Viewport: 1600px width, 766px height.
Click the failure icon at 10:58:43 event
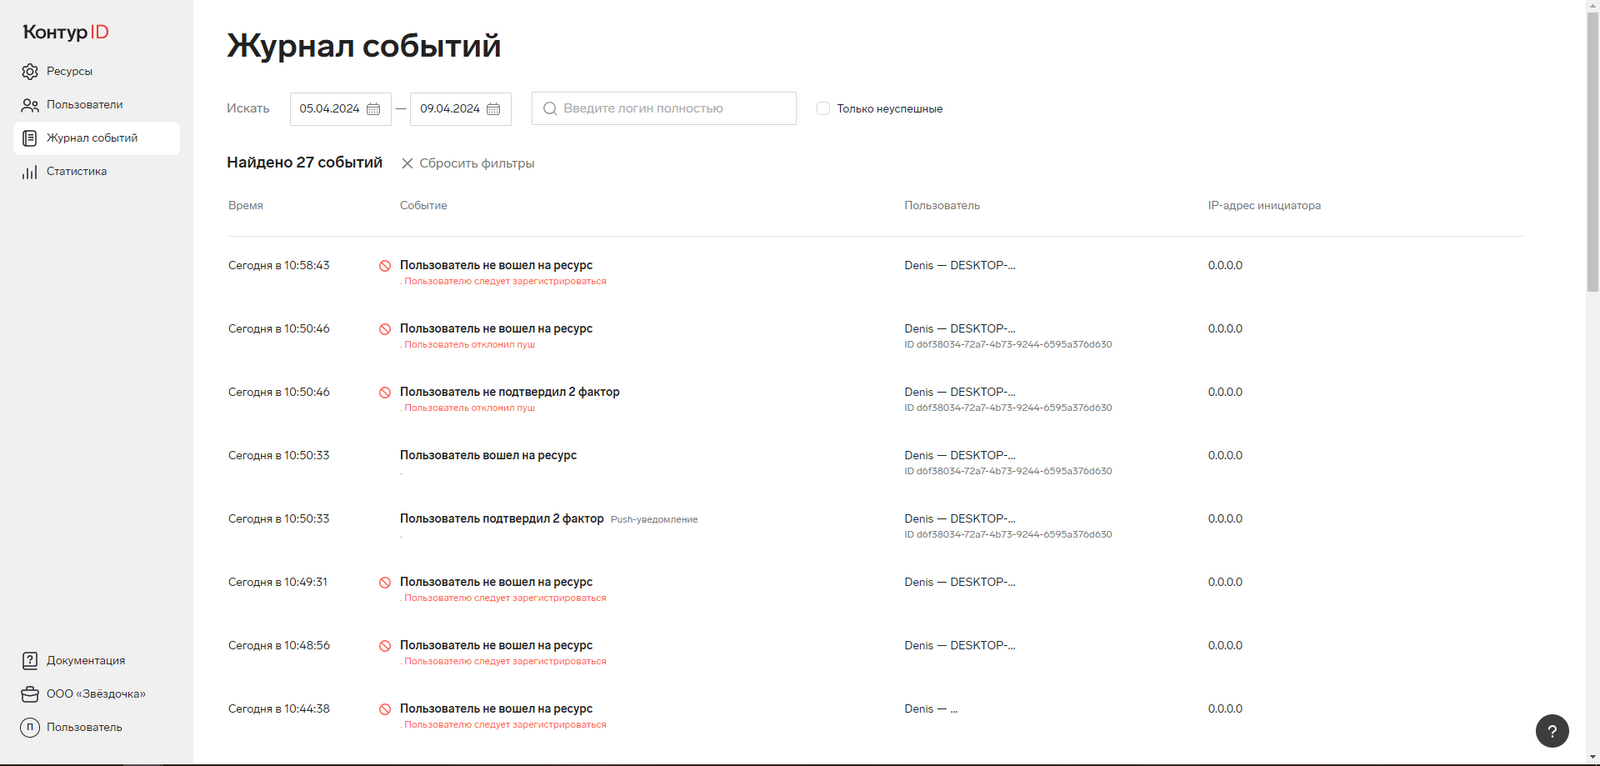pos(385,266)
